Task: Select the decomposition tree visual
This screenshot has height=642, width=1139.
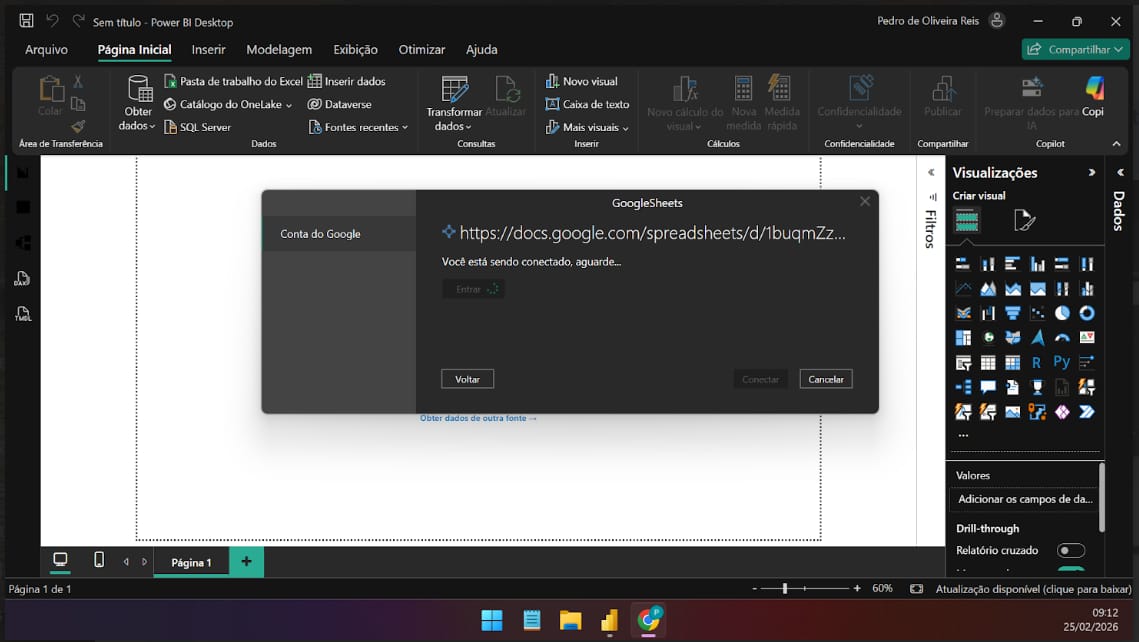Action: (963, 387)
